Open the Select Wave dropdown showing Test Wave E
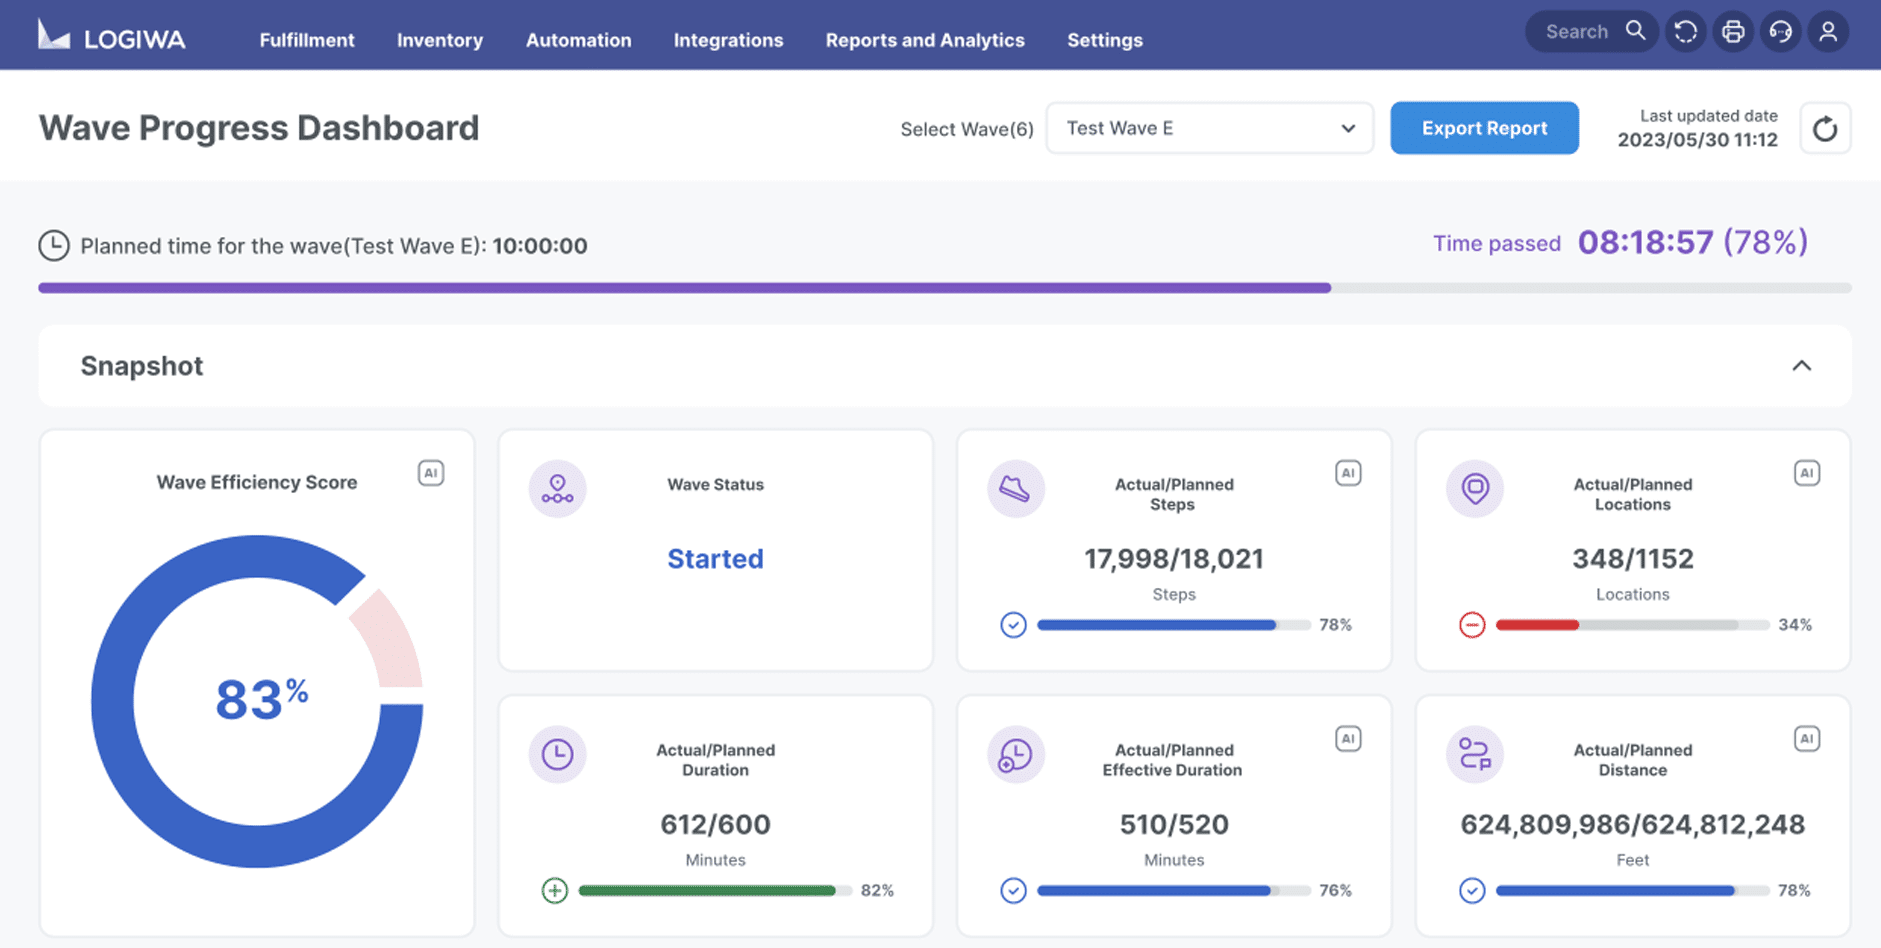The height and width of the screenshot is (948, 1881). (1209, 128)
